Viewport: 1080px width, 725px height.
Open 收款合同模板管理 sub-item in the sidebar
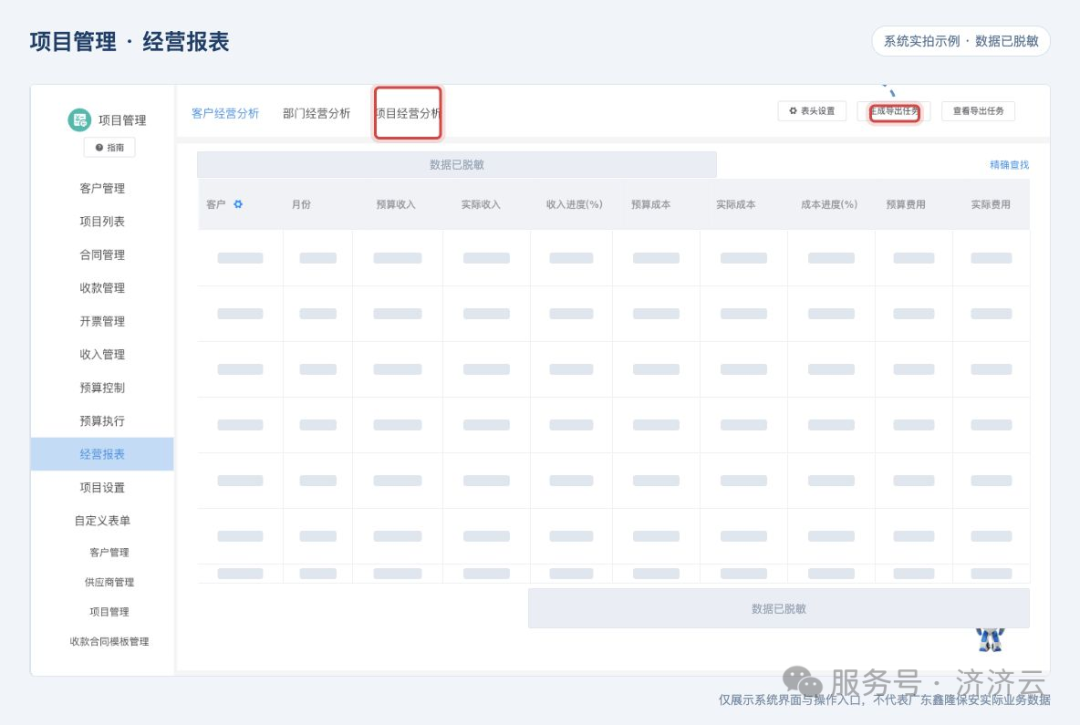109,641
